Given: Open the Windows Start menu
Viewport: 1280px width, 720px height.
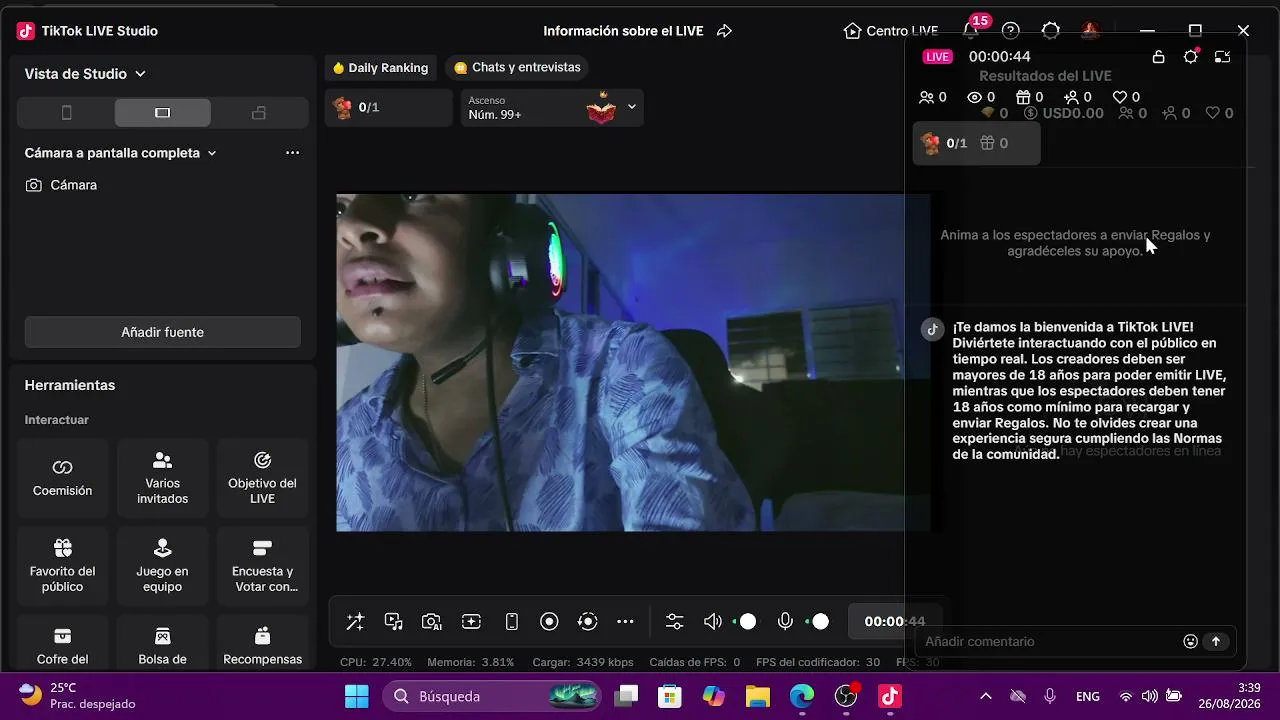Looking at the screenshot, I should 356,696.
